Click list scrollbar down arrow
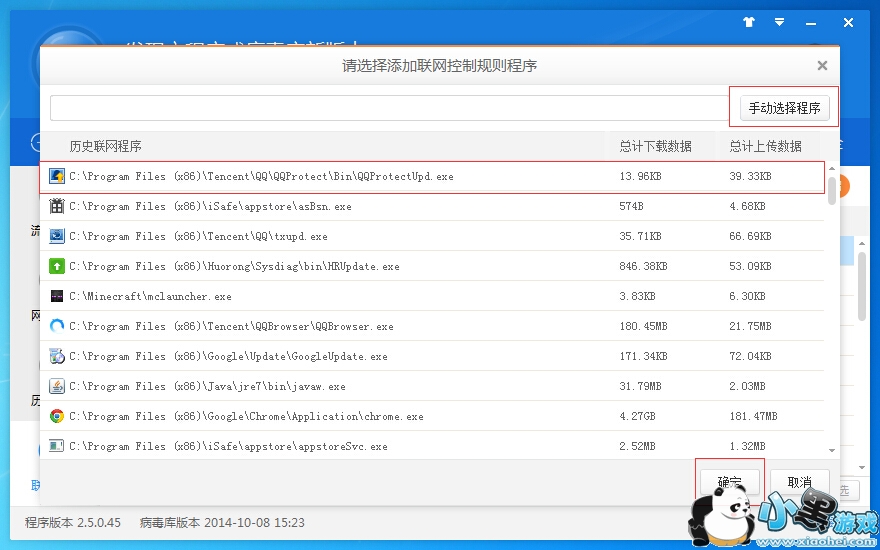This screenshot has height=550, width=880. pos(832,450)
